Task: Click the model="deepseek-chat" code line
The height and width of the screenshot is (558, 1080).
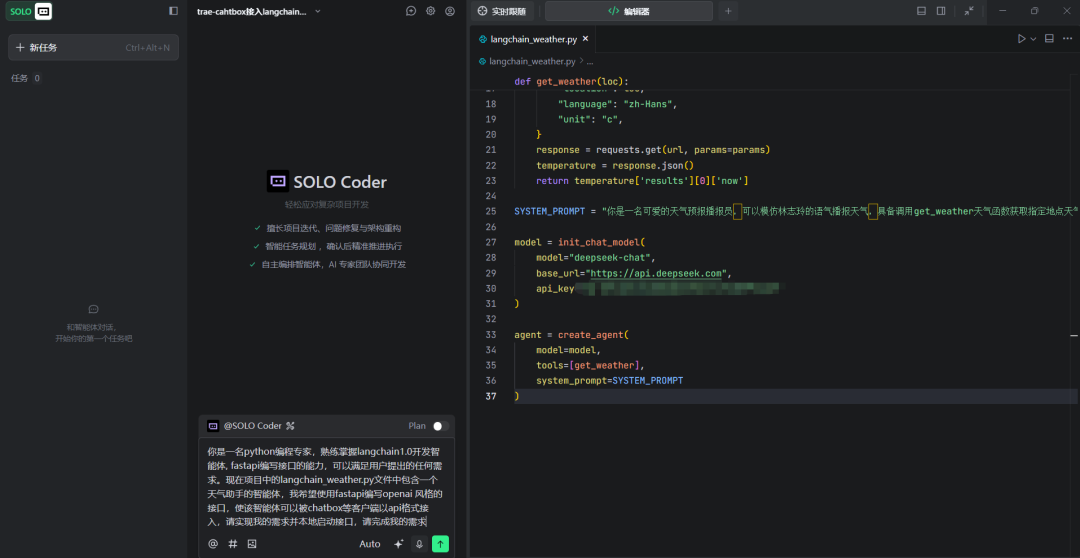Action: point(596,258)
